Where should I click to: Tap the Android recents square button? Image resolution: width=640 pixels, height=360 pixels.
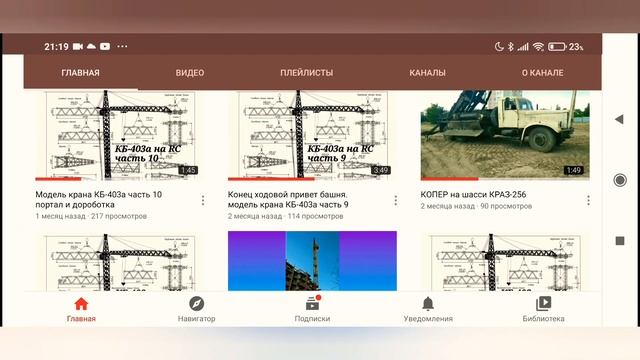(620, 241)
